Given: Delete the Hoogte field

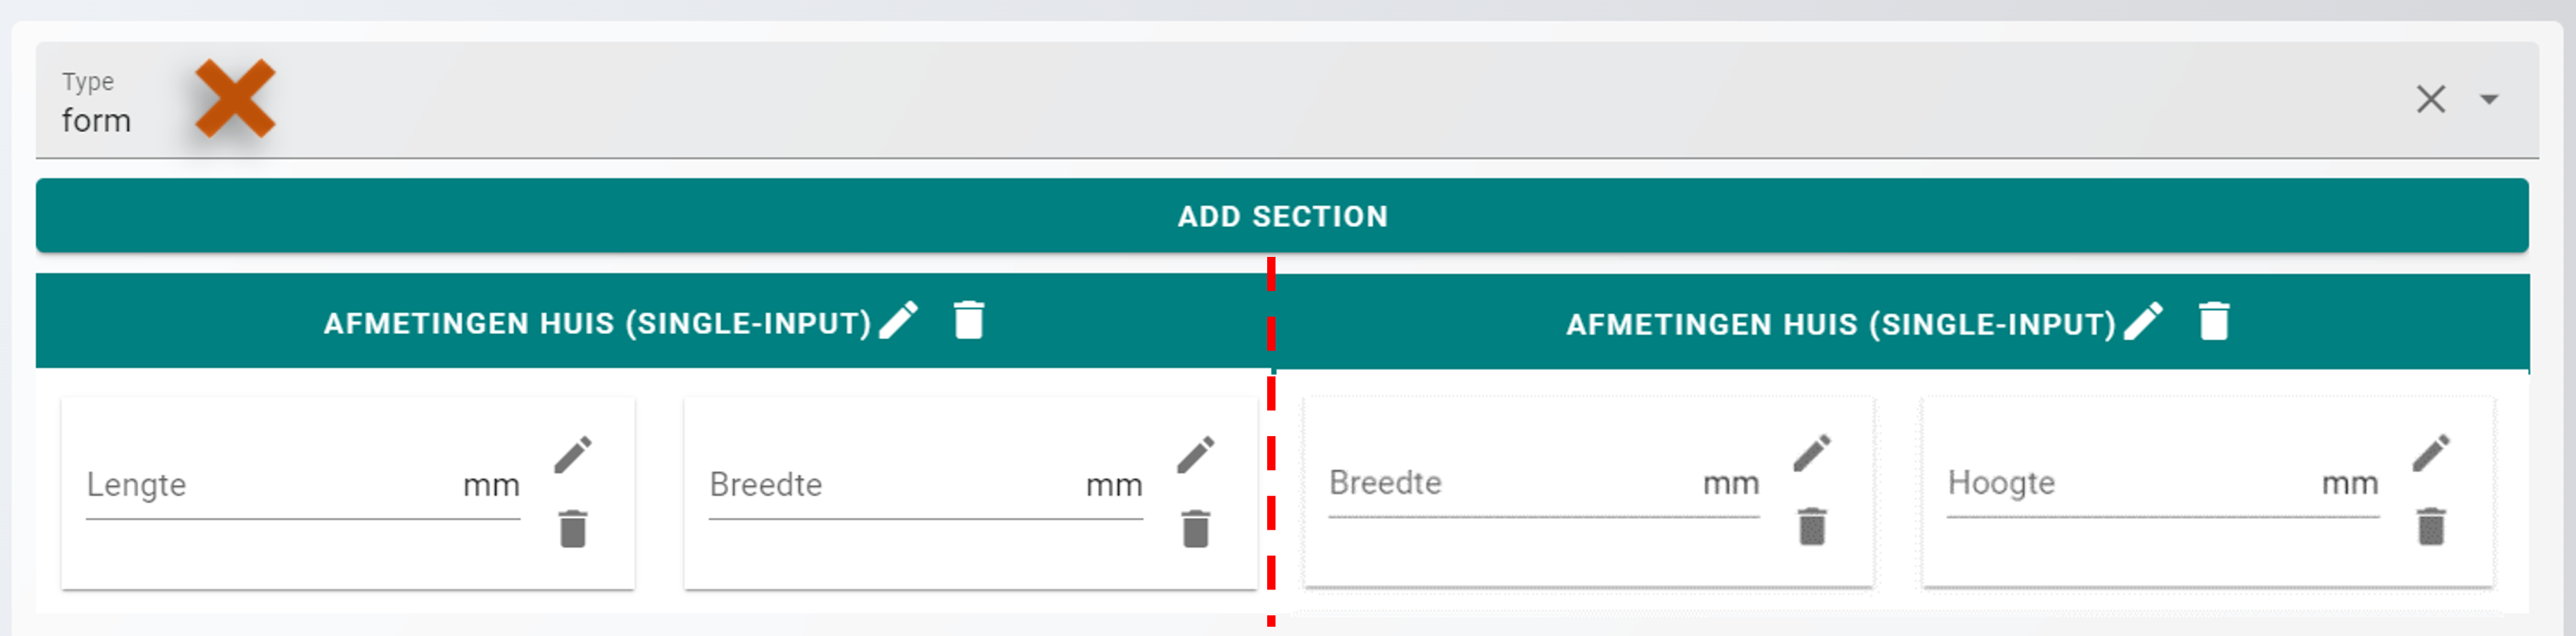Looking at the screenshot, I should pos(2431,527).
